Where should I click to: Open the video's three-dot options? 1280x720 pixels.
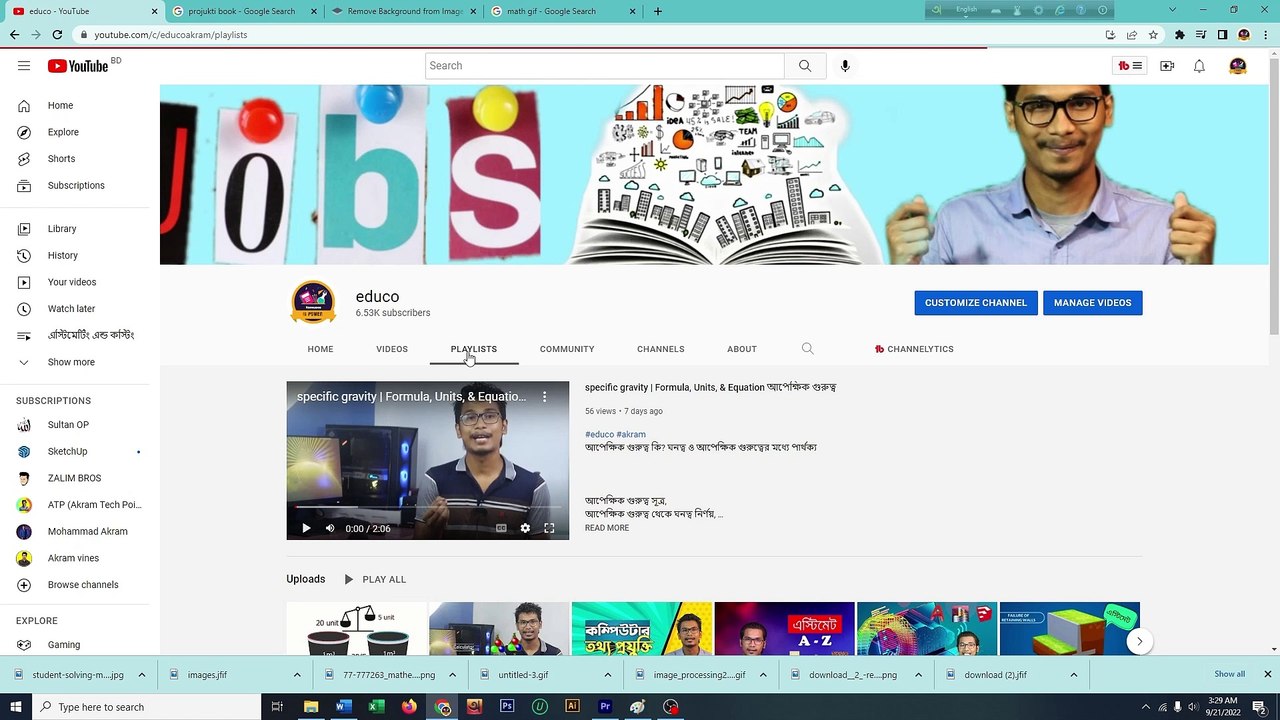pyautogui.click(x=545, y=397)
